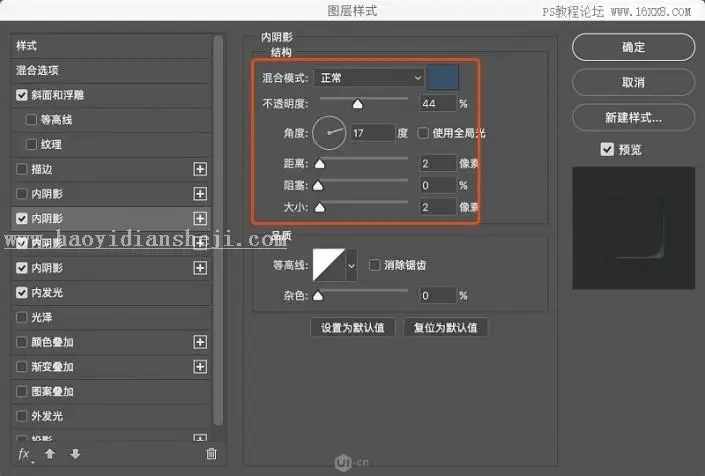Check the 光泽 checkbox
705x476 pixels.
(22, 317)
